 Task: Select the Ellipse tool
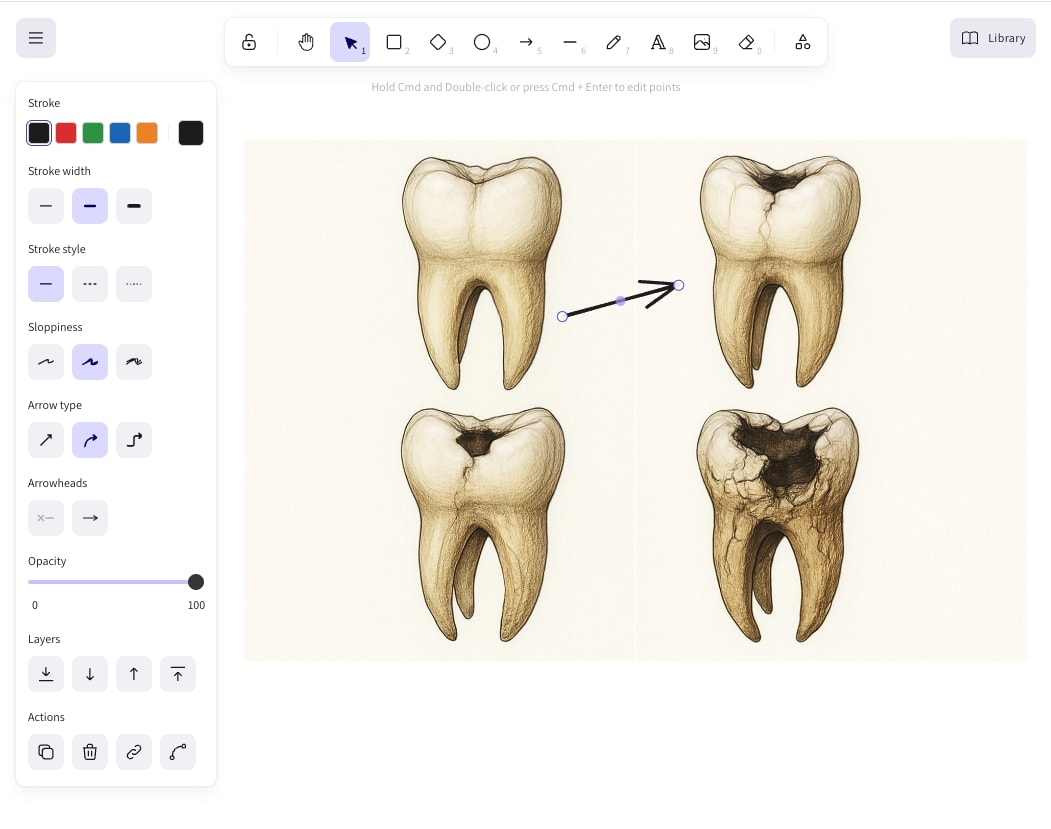pos(482,42)
